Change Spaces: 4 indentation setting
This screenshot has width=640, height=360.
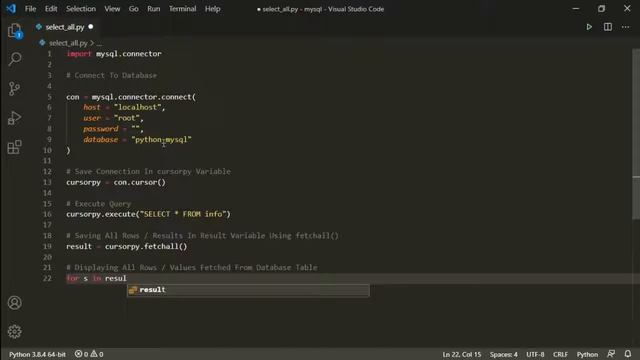click(504, 354)
